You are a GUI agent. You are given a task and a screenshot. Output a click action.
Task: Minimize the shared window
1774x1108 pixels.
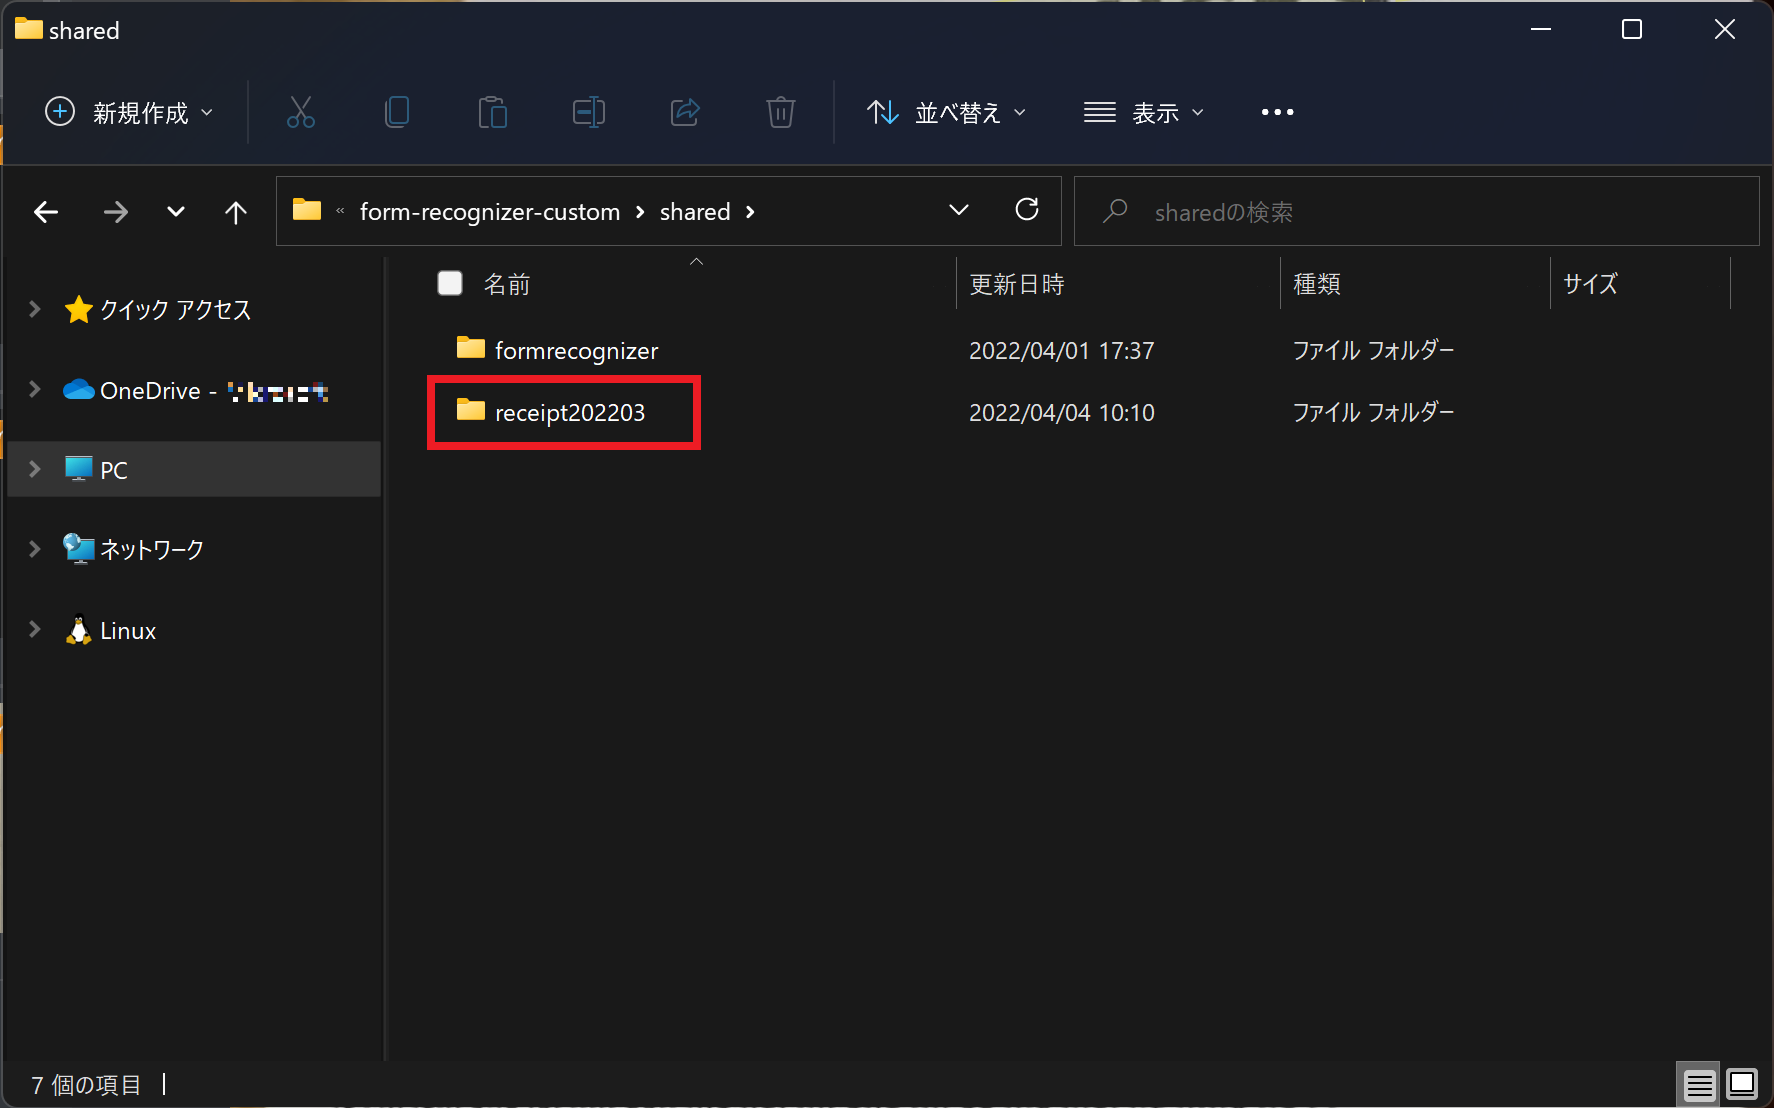(1541, 29)
